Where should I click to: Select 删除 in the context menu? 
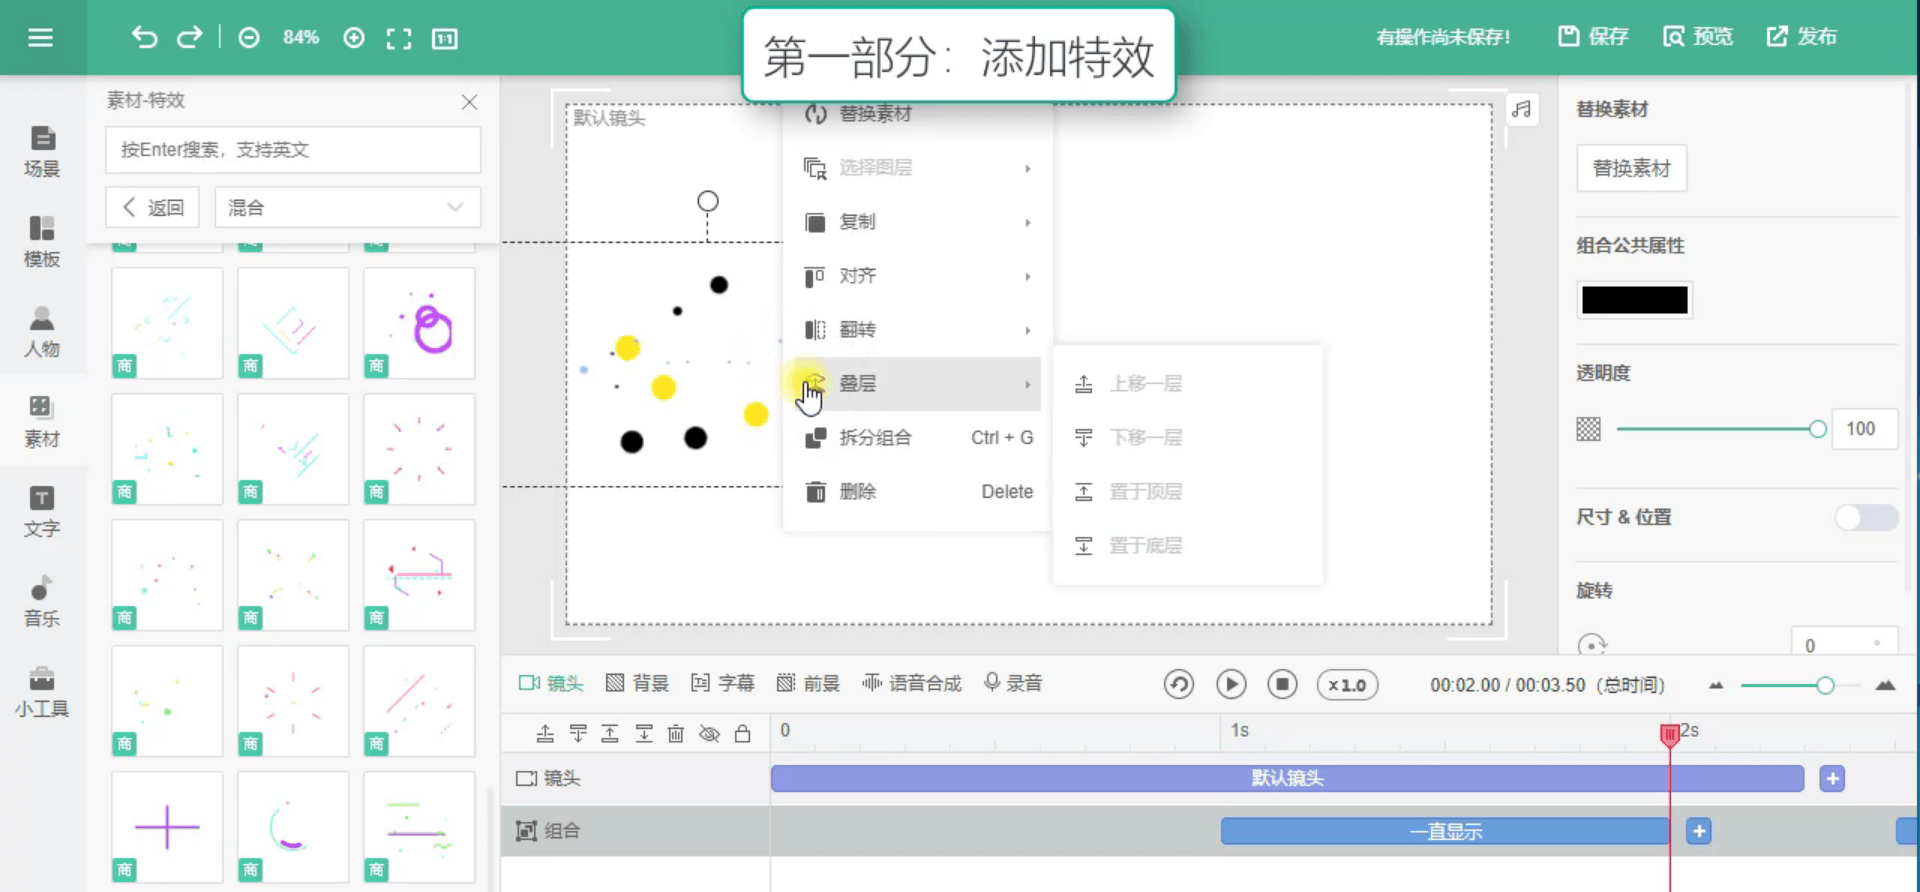[x=917, y=492]
